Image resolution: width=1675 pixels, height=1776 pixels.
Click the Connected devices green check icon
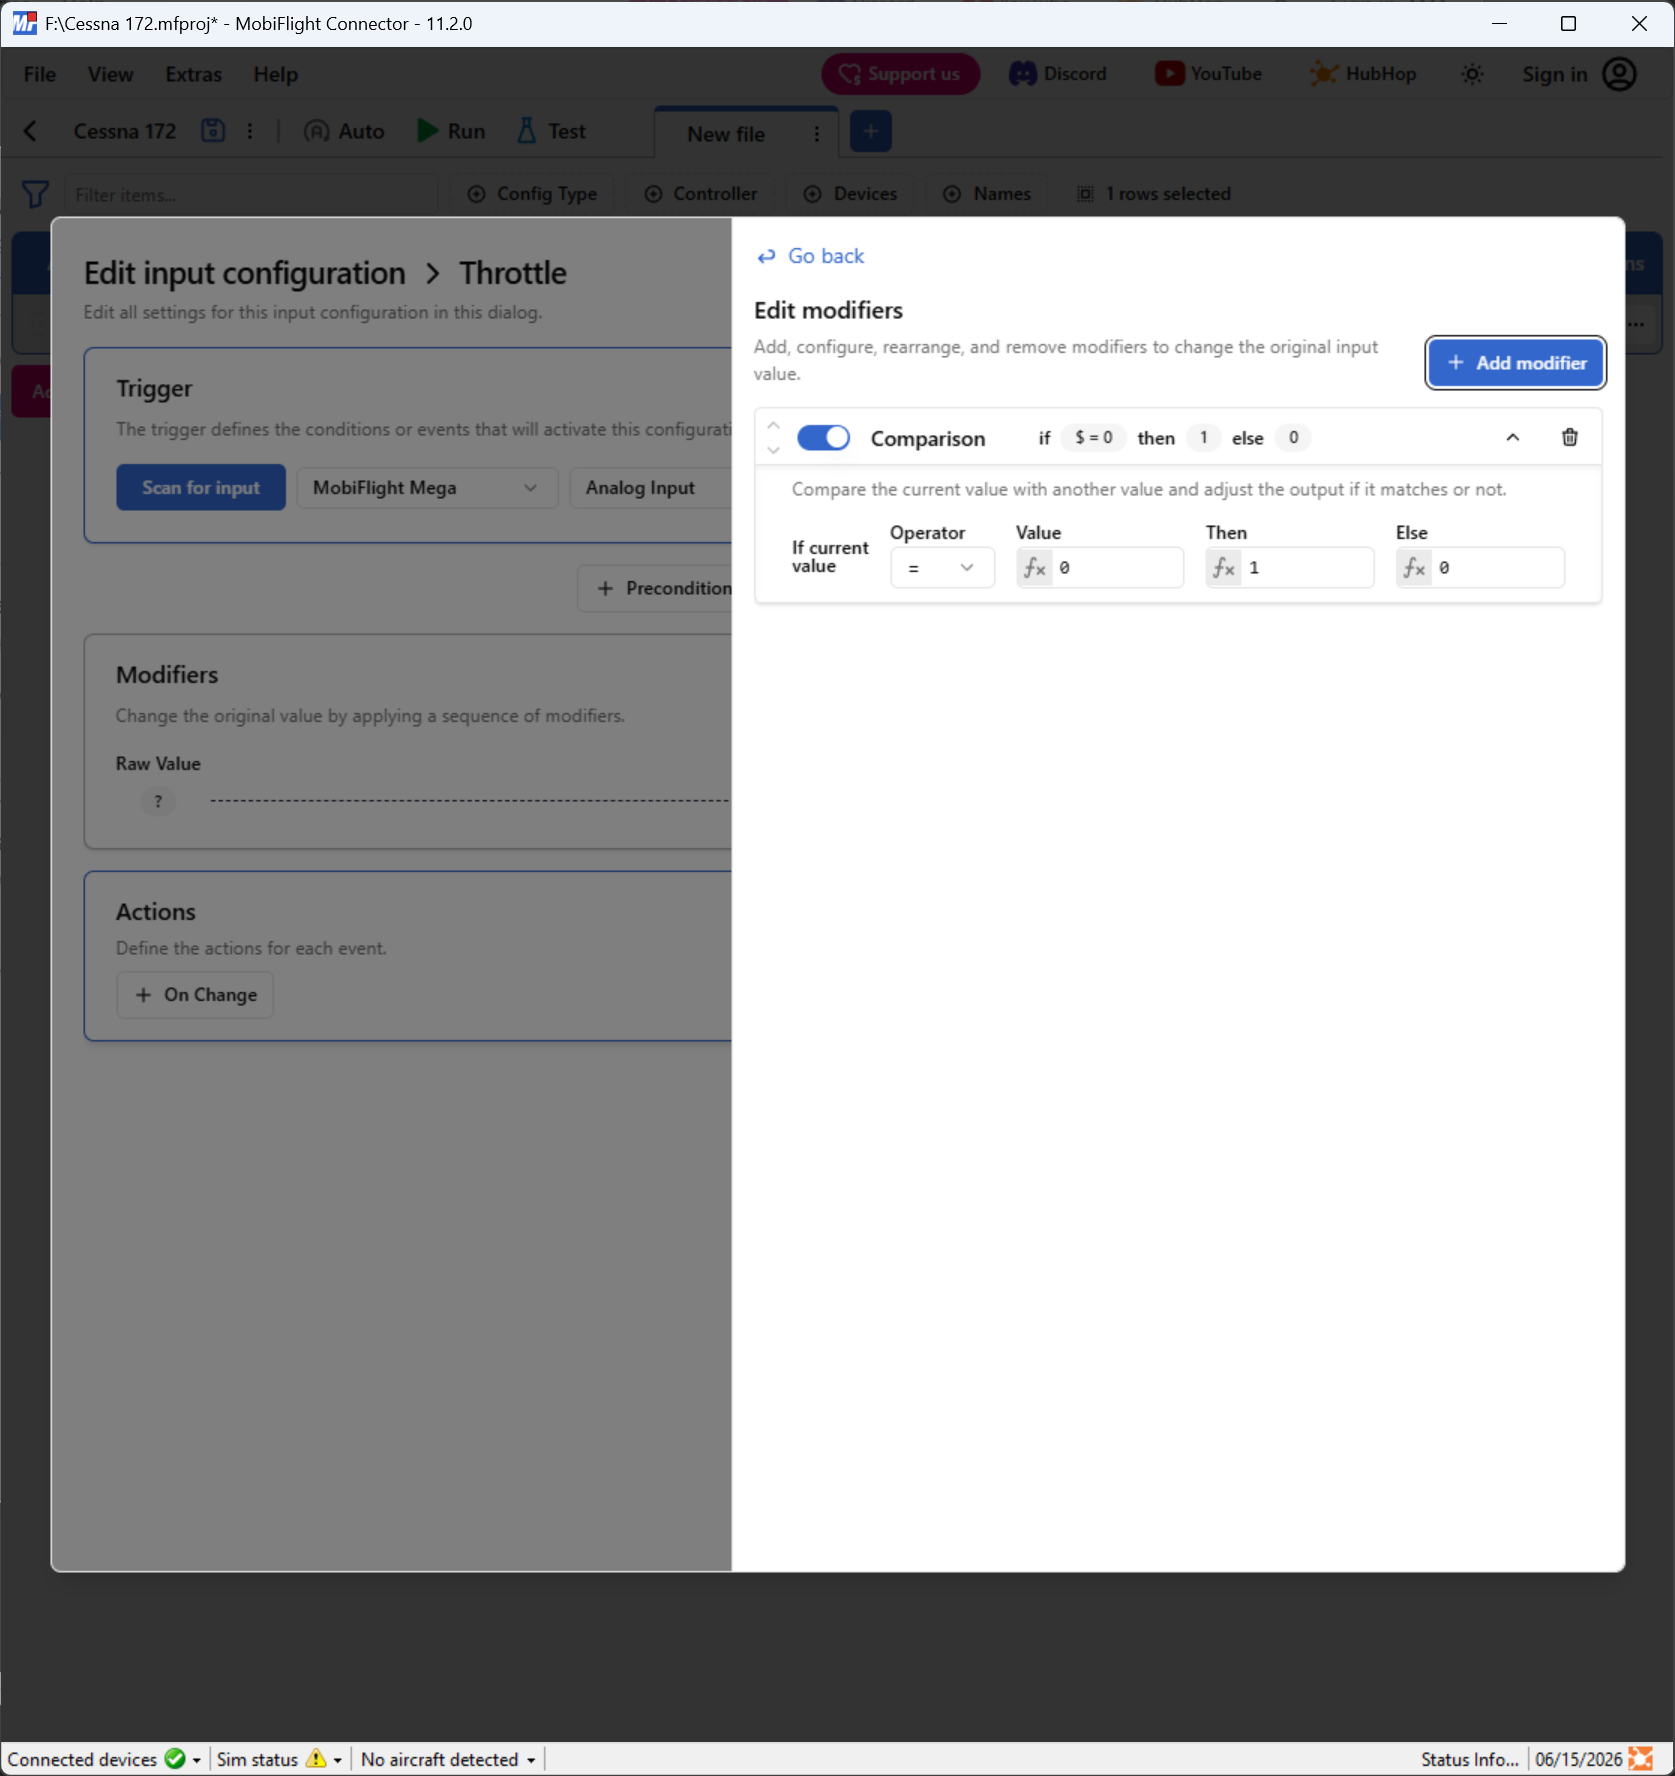click(x=175, y=1758)
